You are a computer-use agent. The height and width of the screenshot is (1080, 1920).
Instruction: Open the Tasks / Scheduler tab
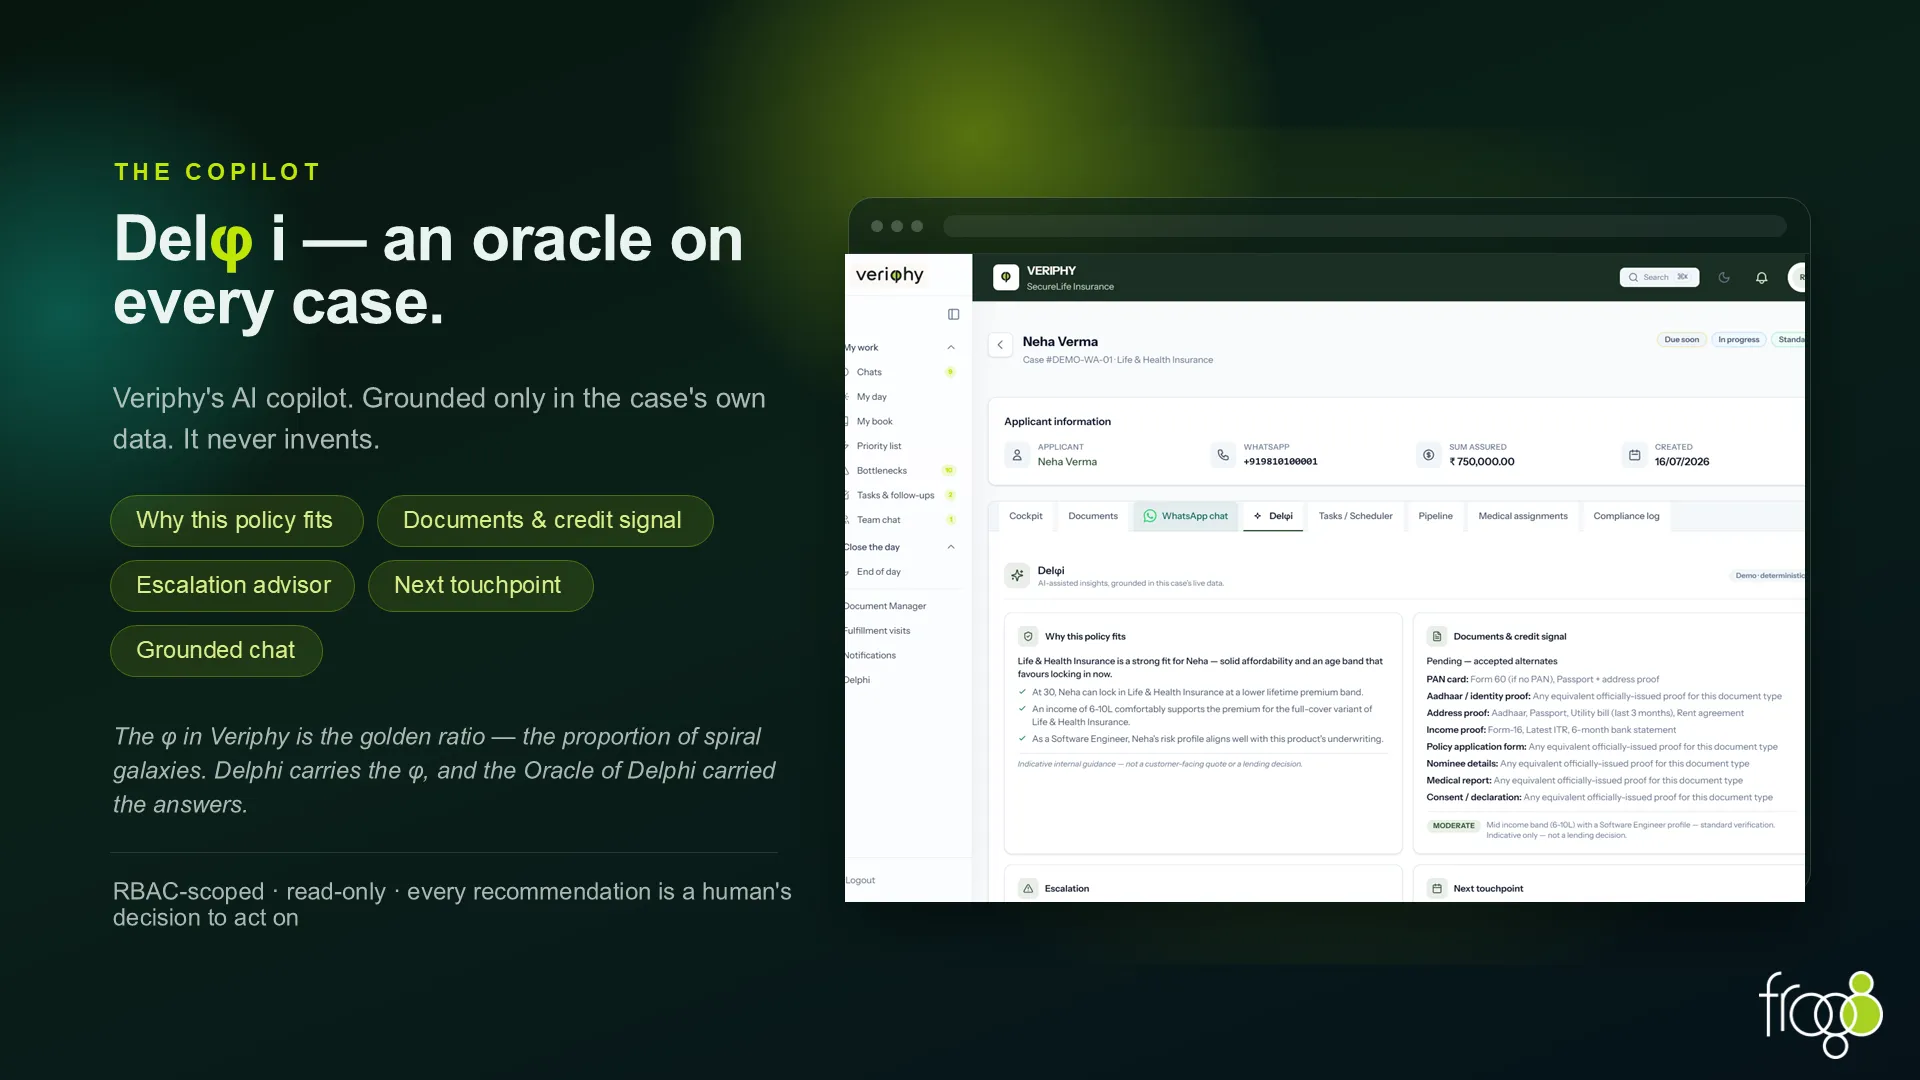tap(1355, 516)
